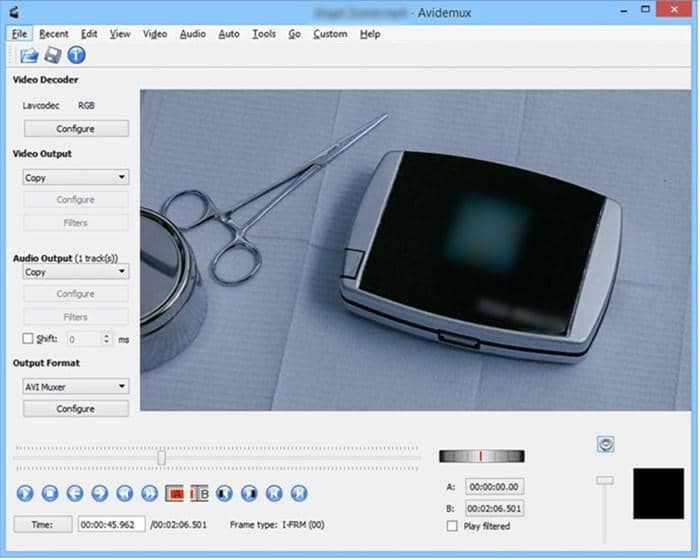Open the Go menu

point(294,34)
